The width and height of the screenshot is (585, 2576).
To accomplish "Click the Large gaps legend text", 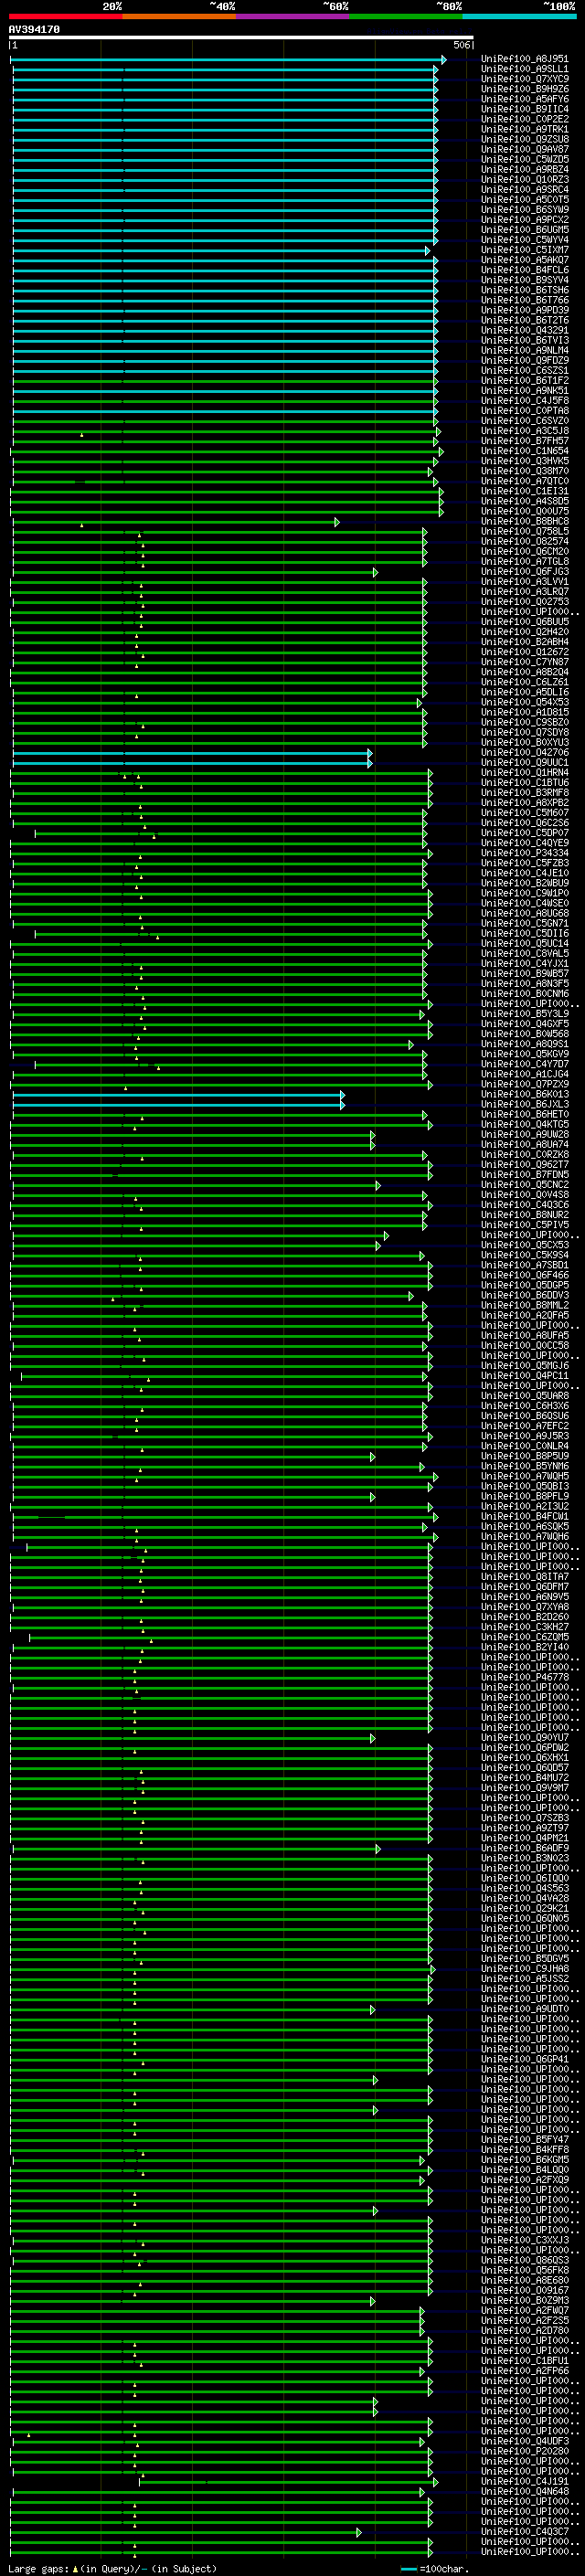I will click(x=112, y=2569).
